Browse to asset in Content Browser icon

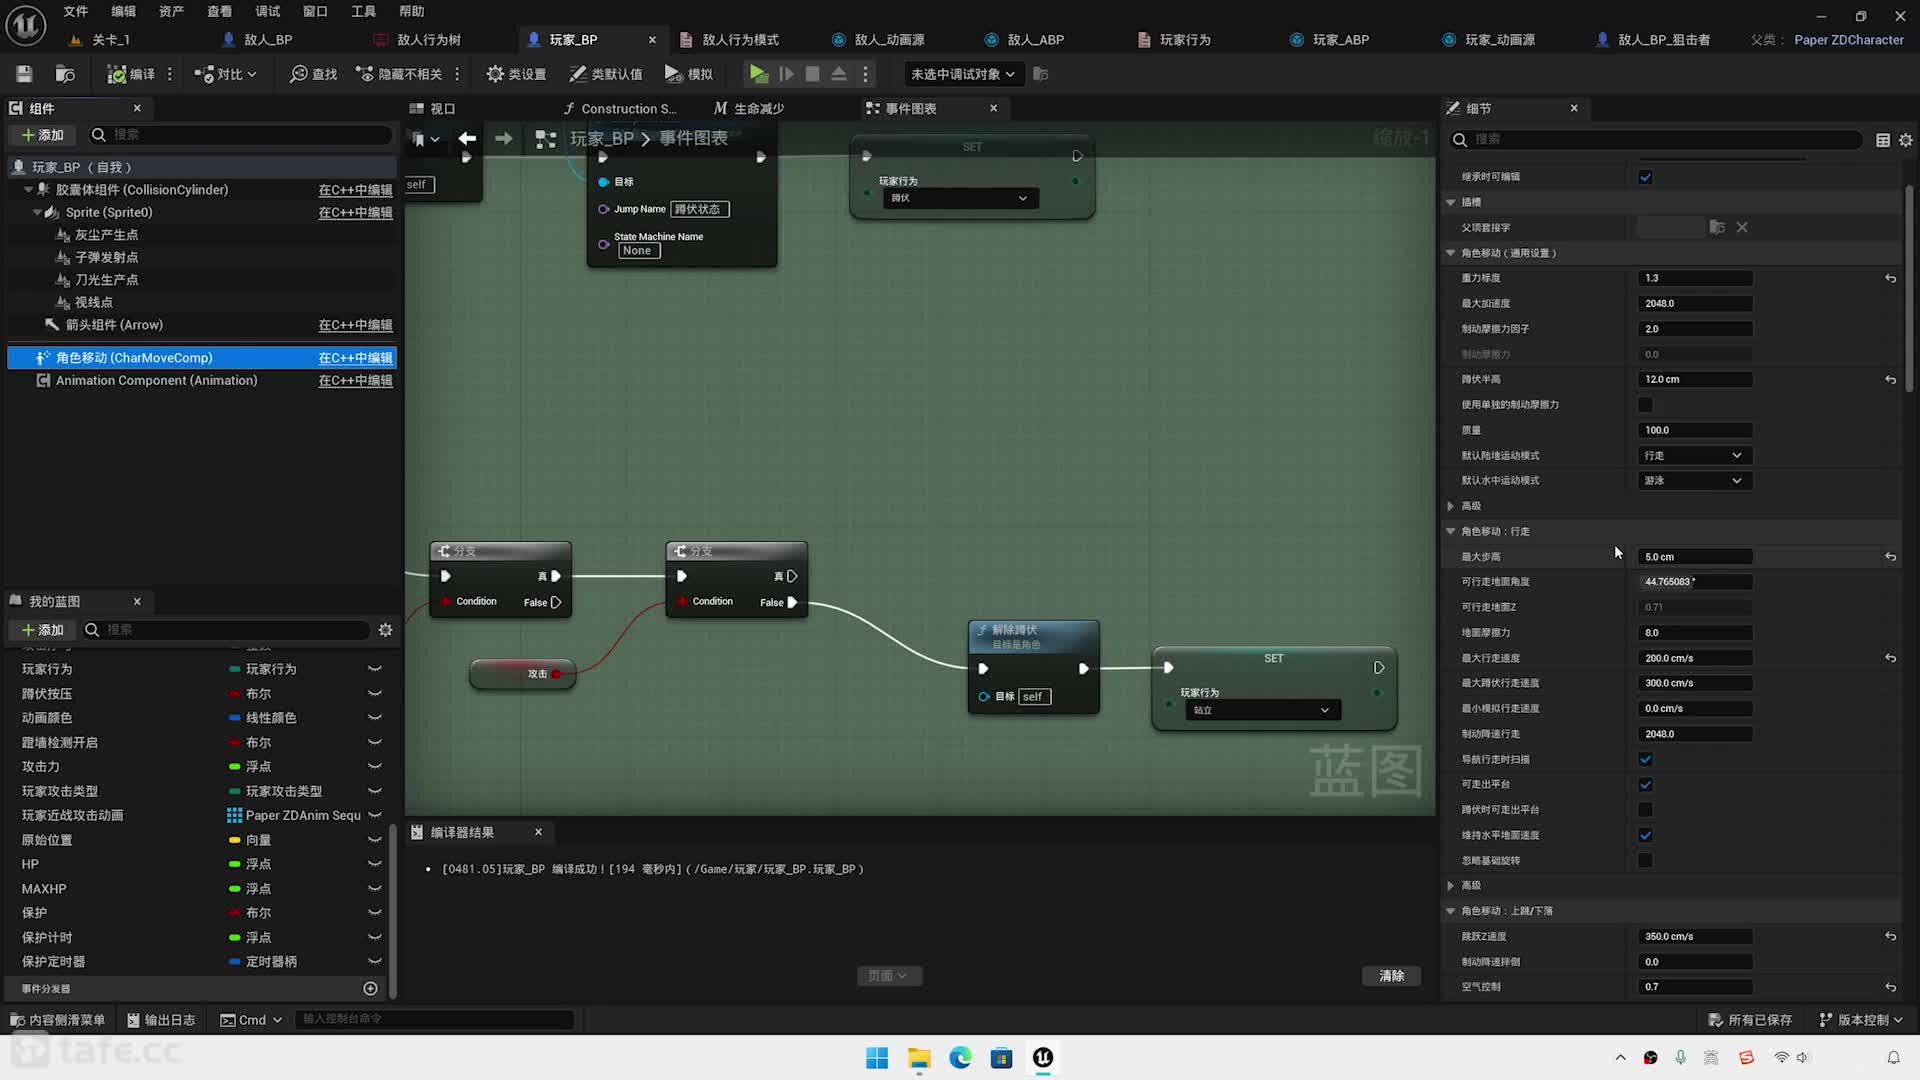point(65,74)
